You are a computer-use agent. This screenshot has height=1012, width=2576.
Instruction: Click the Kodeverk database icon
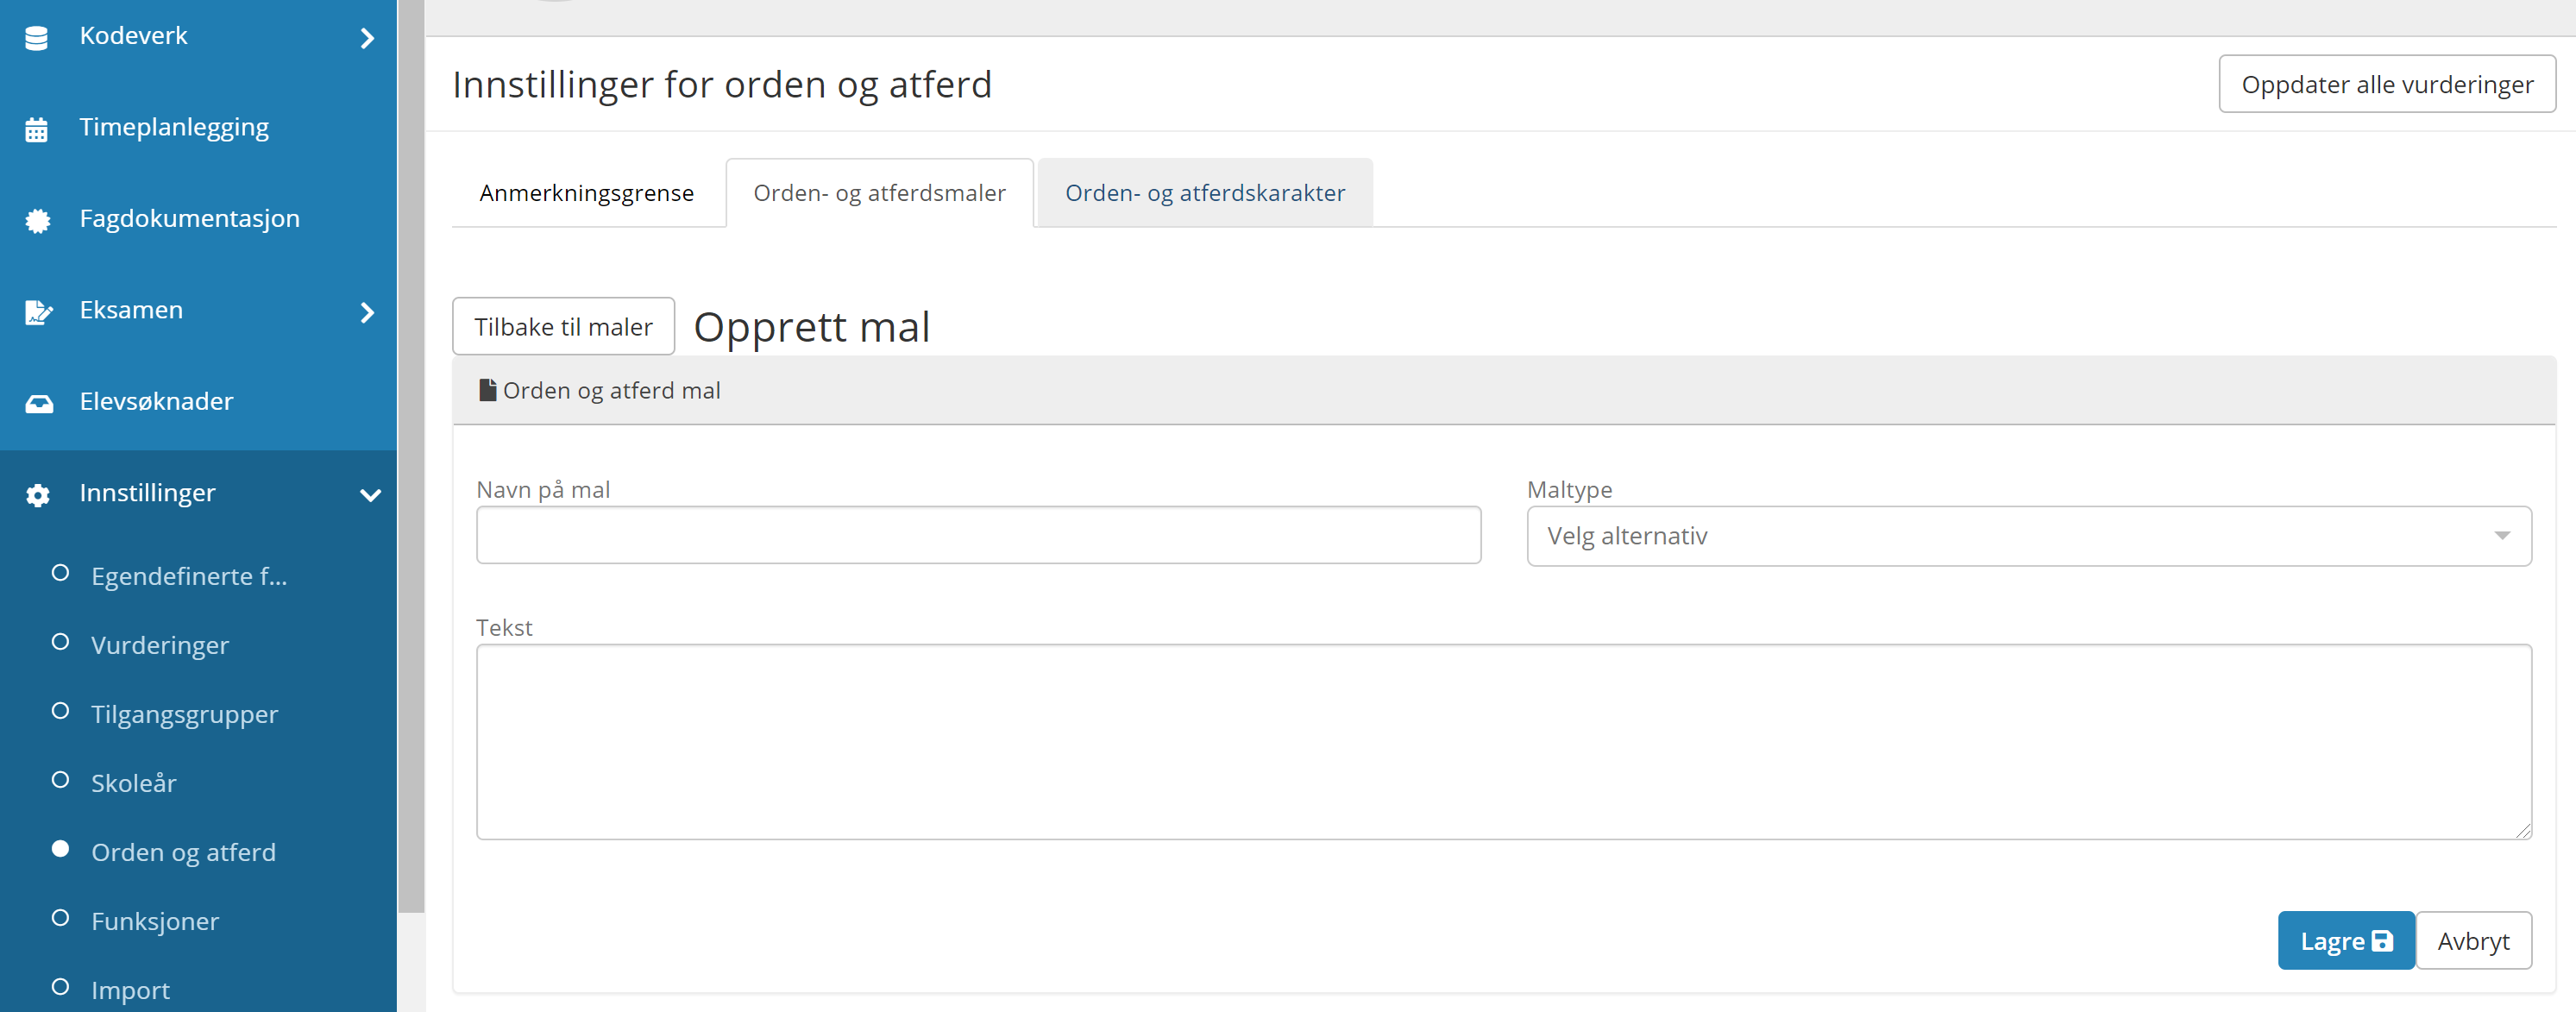tap(37, 38)
